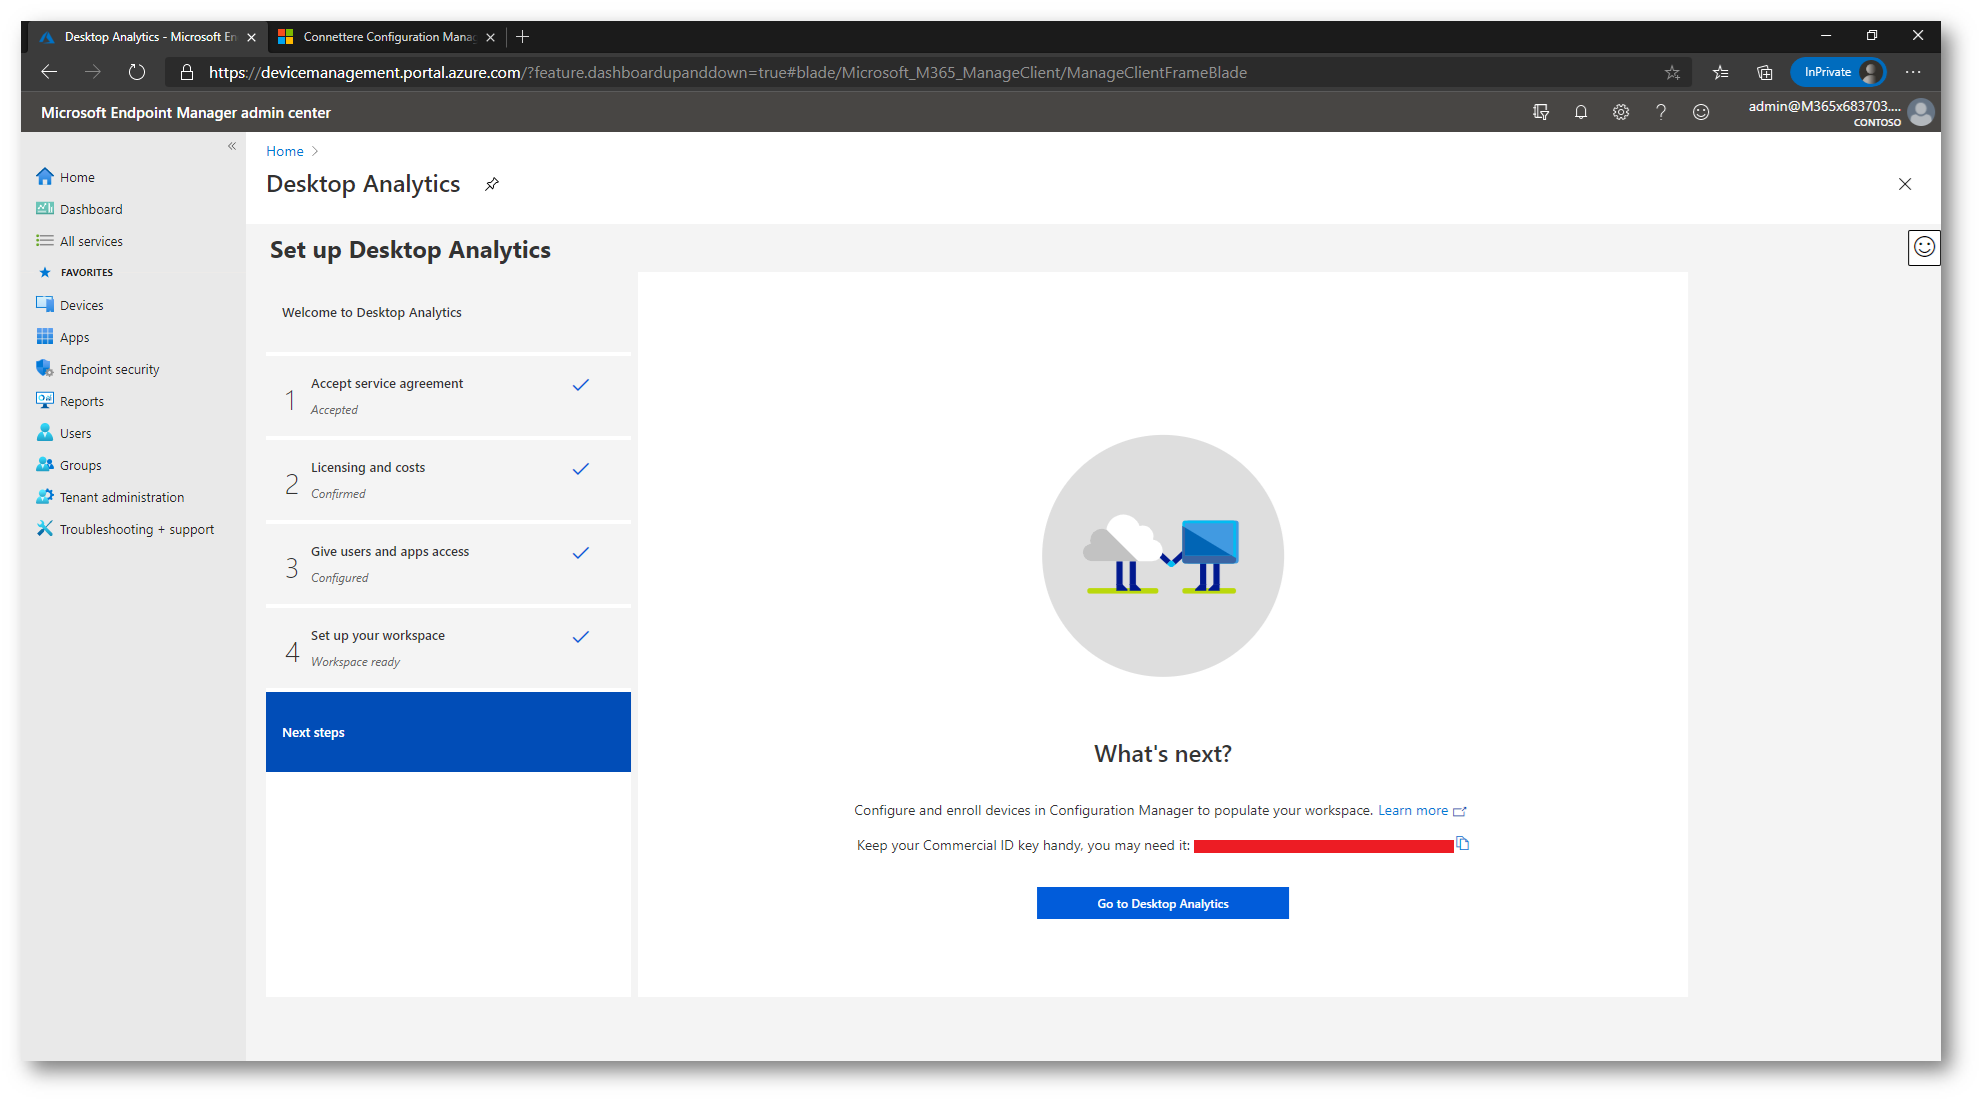Click the Home breadcrumb link
The width and height of the screenshot is (1983, 1103).
click(285, 151)
